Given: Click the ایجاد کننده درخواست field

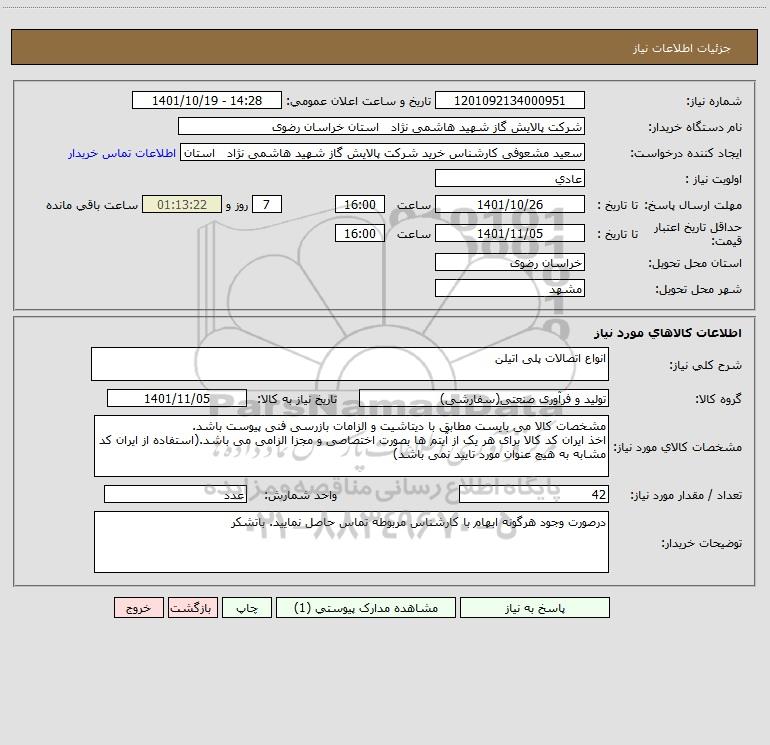Looking at the screenshot, I should point(383,153).
